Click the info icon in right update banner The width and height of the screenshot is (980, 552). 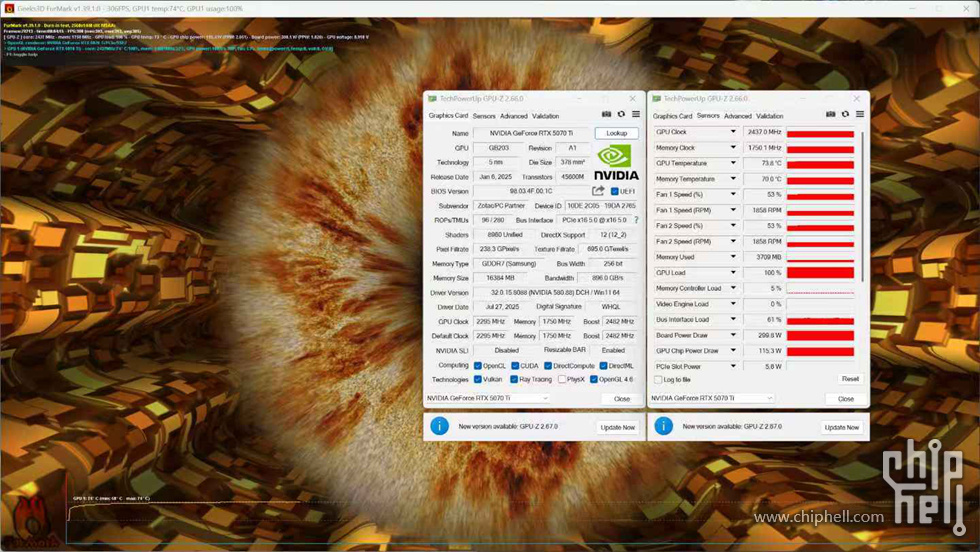pos(664,426)
